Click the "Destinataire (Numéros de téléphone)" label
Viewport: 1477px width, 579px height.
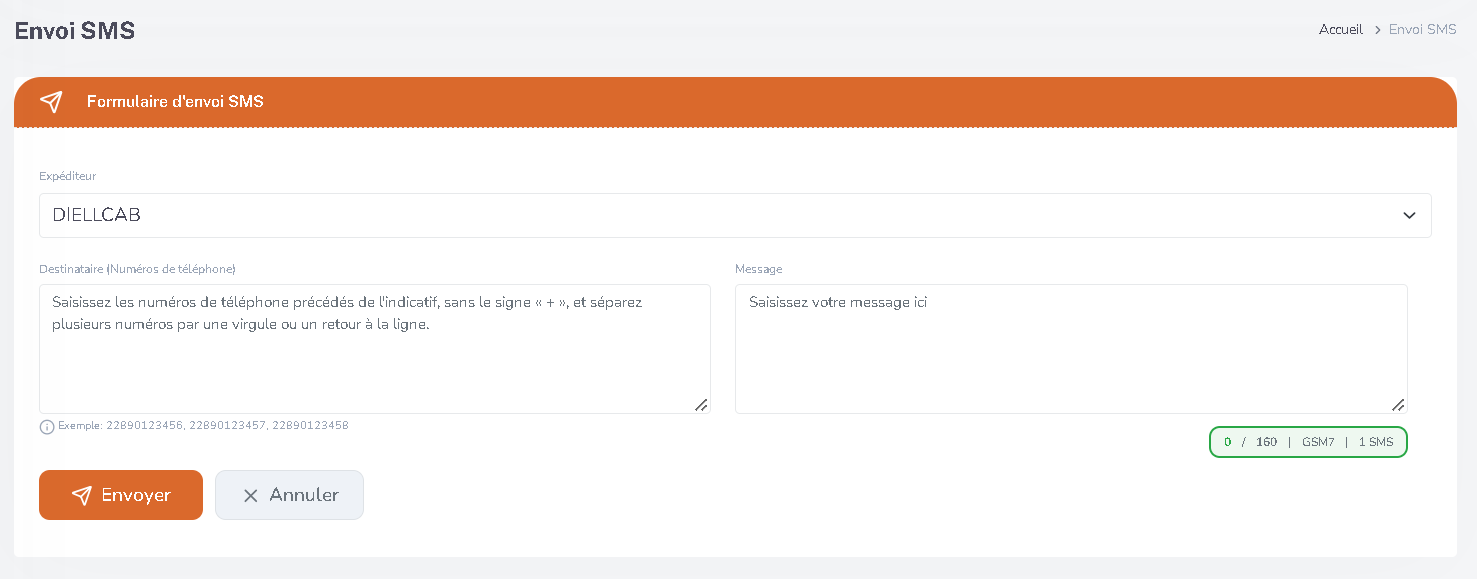[x=137, y=269]
